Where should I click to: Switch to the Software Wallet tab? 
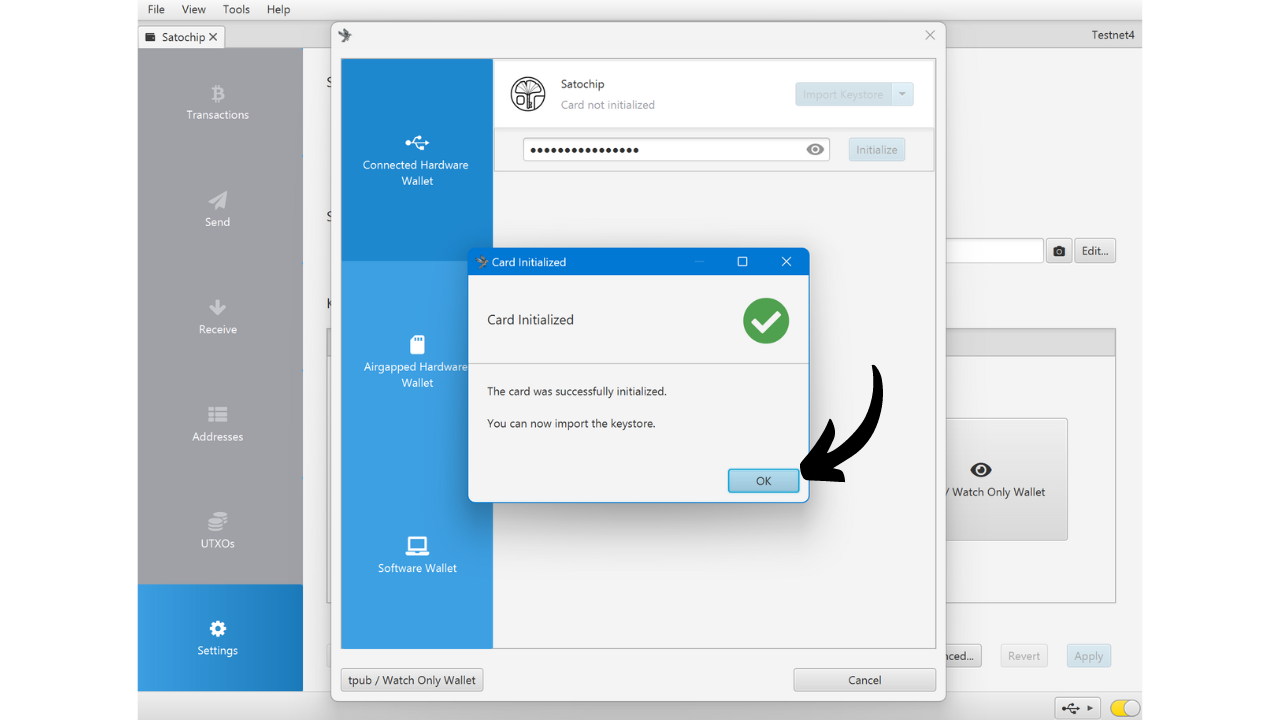417,553
